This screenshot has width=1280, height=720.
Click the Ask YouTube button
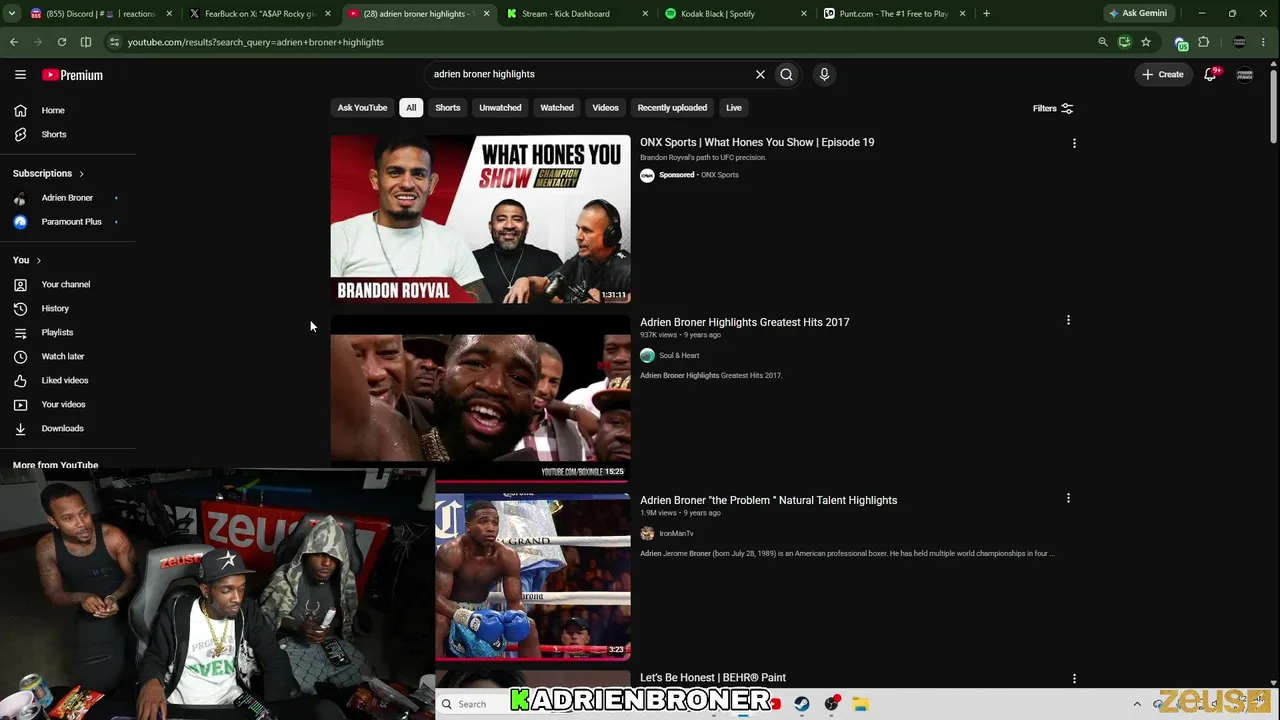(x=362, y=108)
